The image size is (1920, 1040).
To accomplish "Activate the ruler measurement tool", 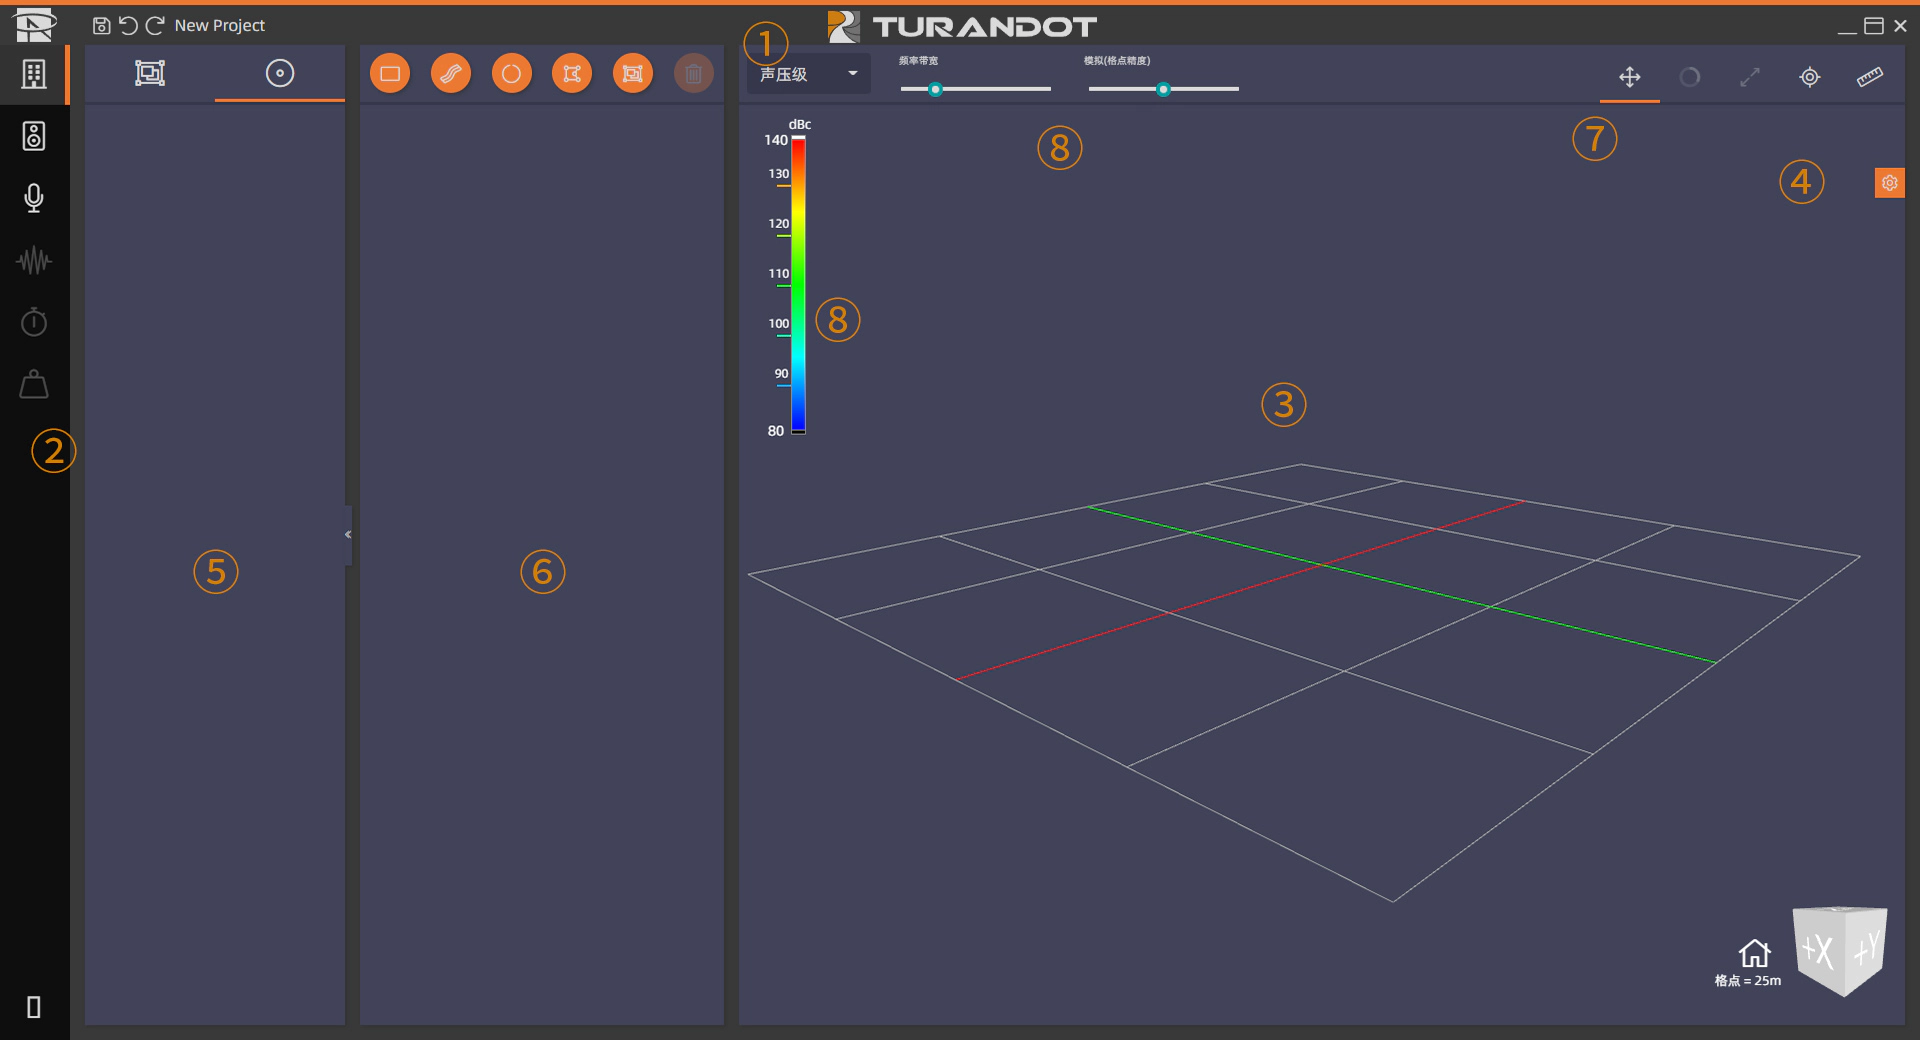I will tap(1869, 77).
